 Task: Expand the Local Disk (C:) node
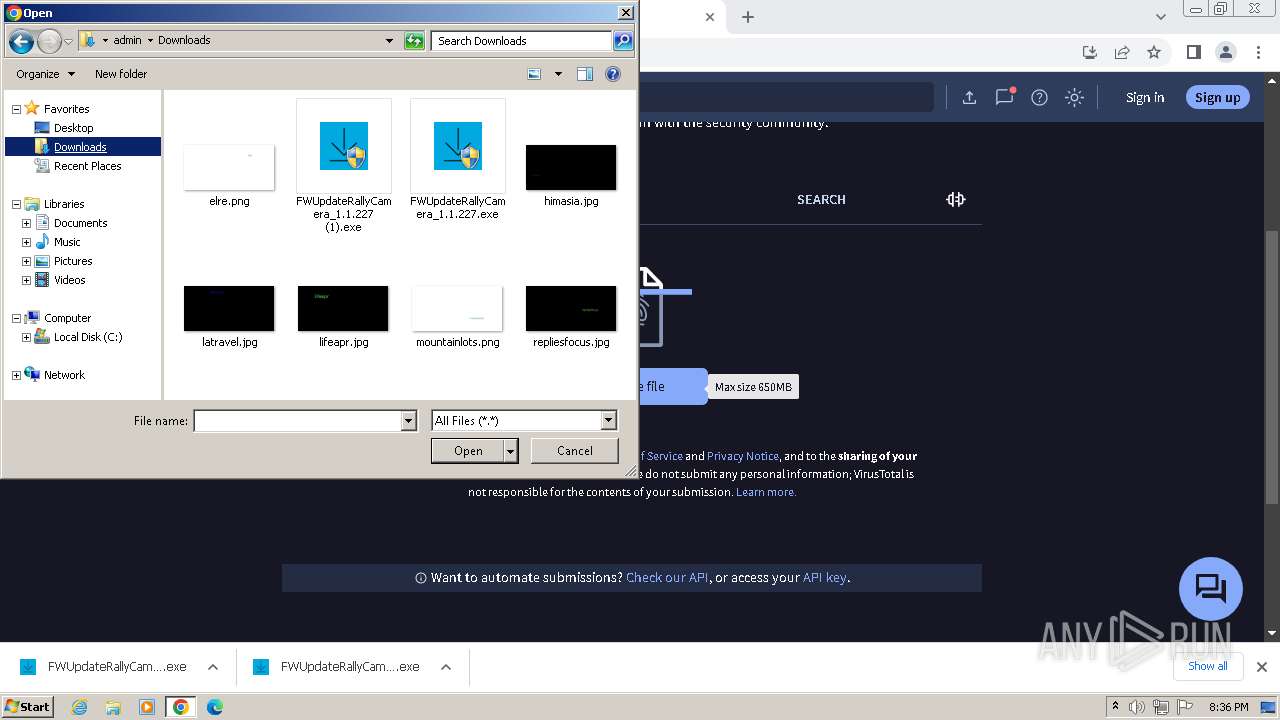[x=26, y=337]
